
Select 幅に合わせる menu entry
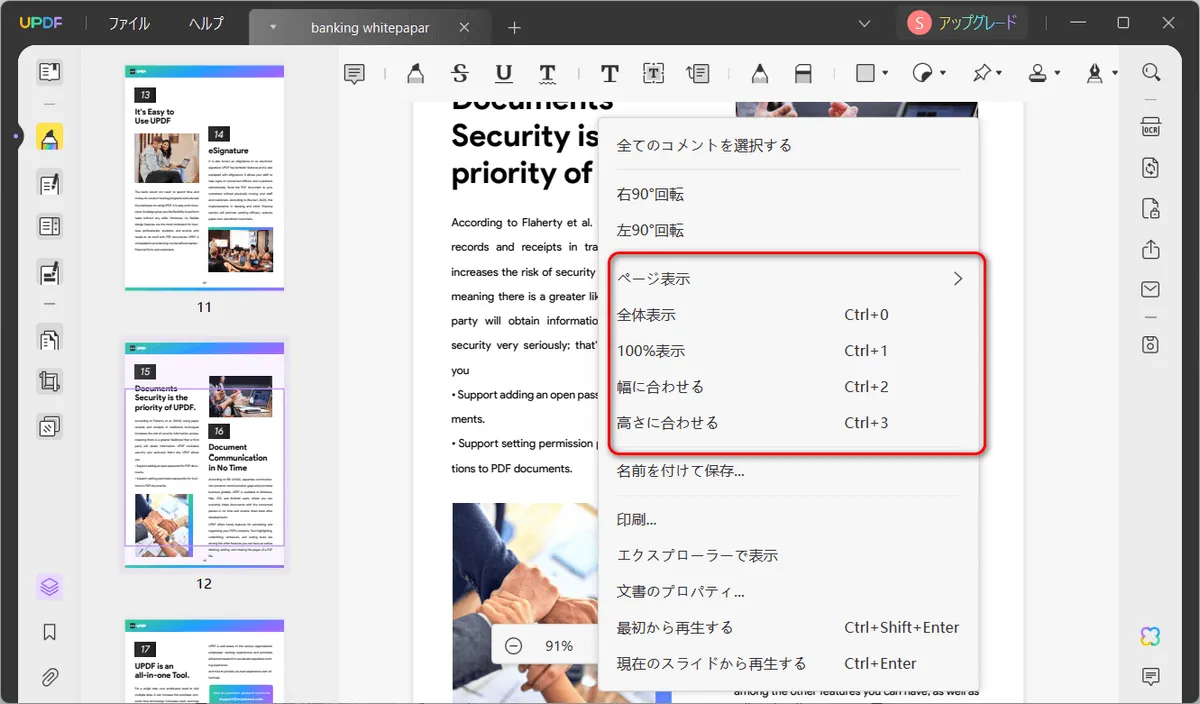pyautogui.click(x=789, y=387)
